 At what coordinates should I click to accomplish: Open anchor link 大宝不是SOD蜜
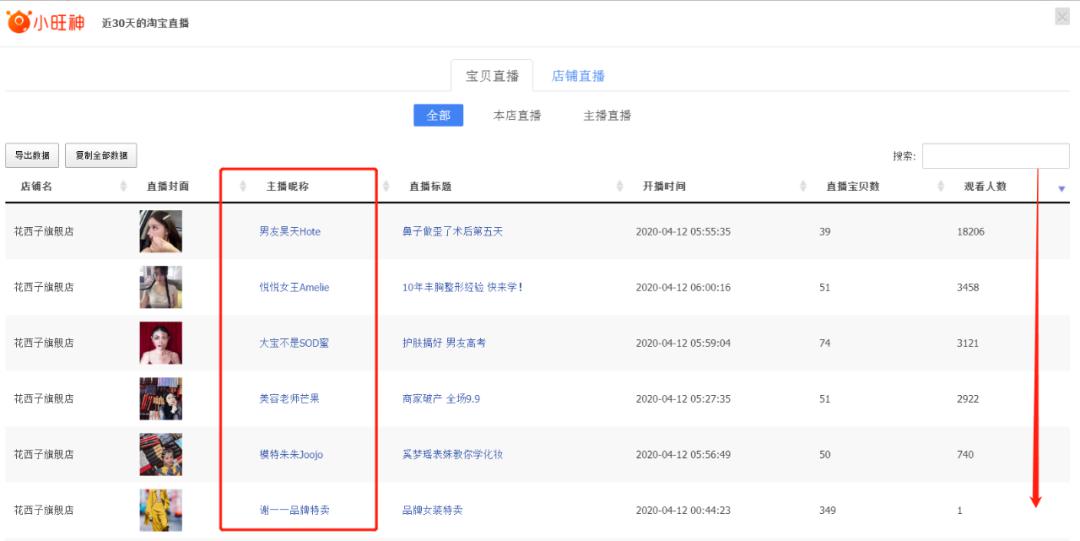pyautogui.click(x=294, y=343)
